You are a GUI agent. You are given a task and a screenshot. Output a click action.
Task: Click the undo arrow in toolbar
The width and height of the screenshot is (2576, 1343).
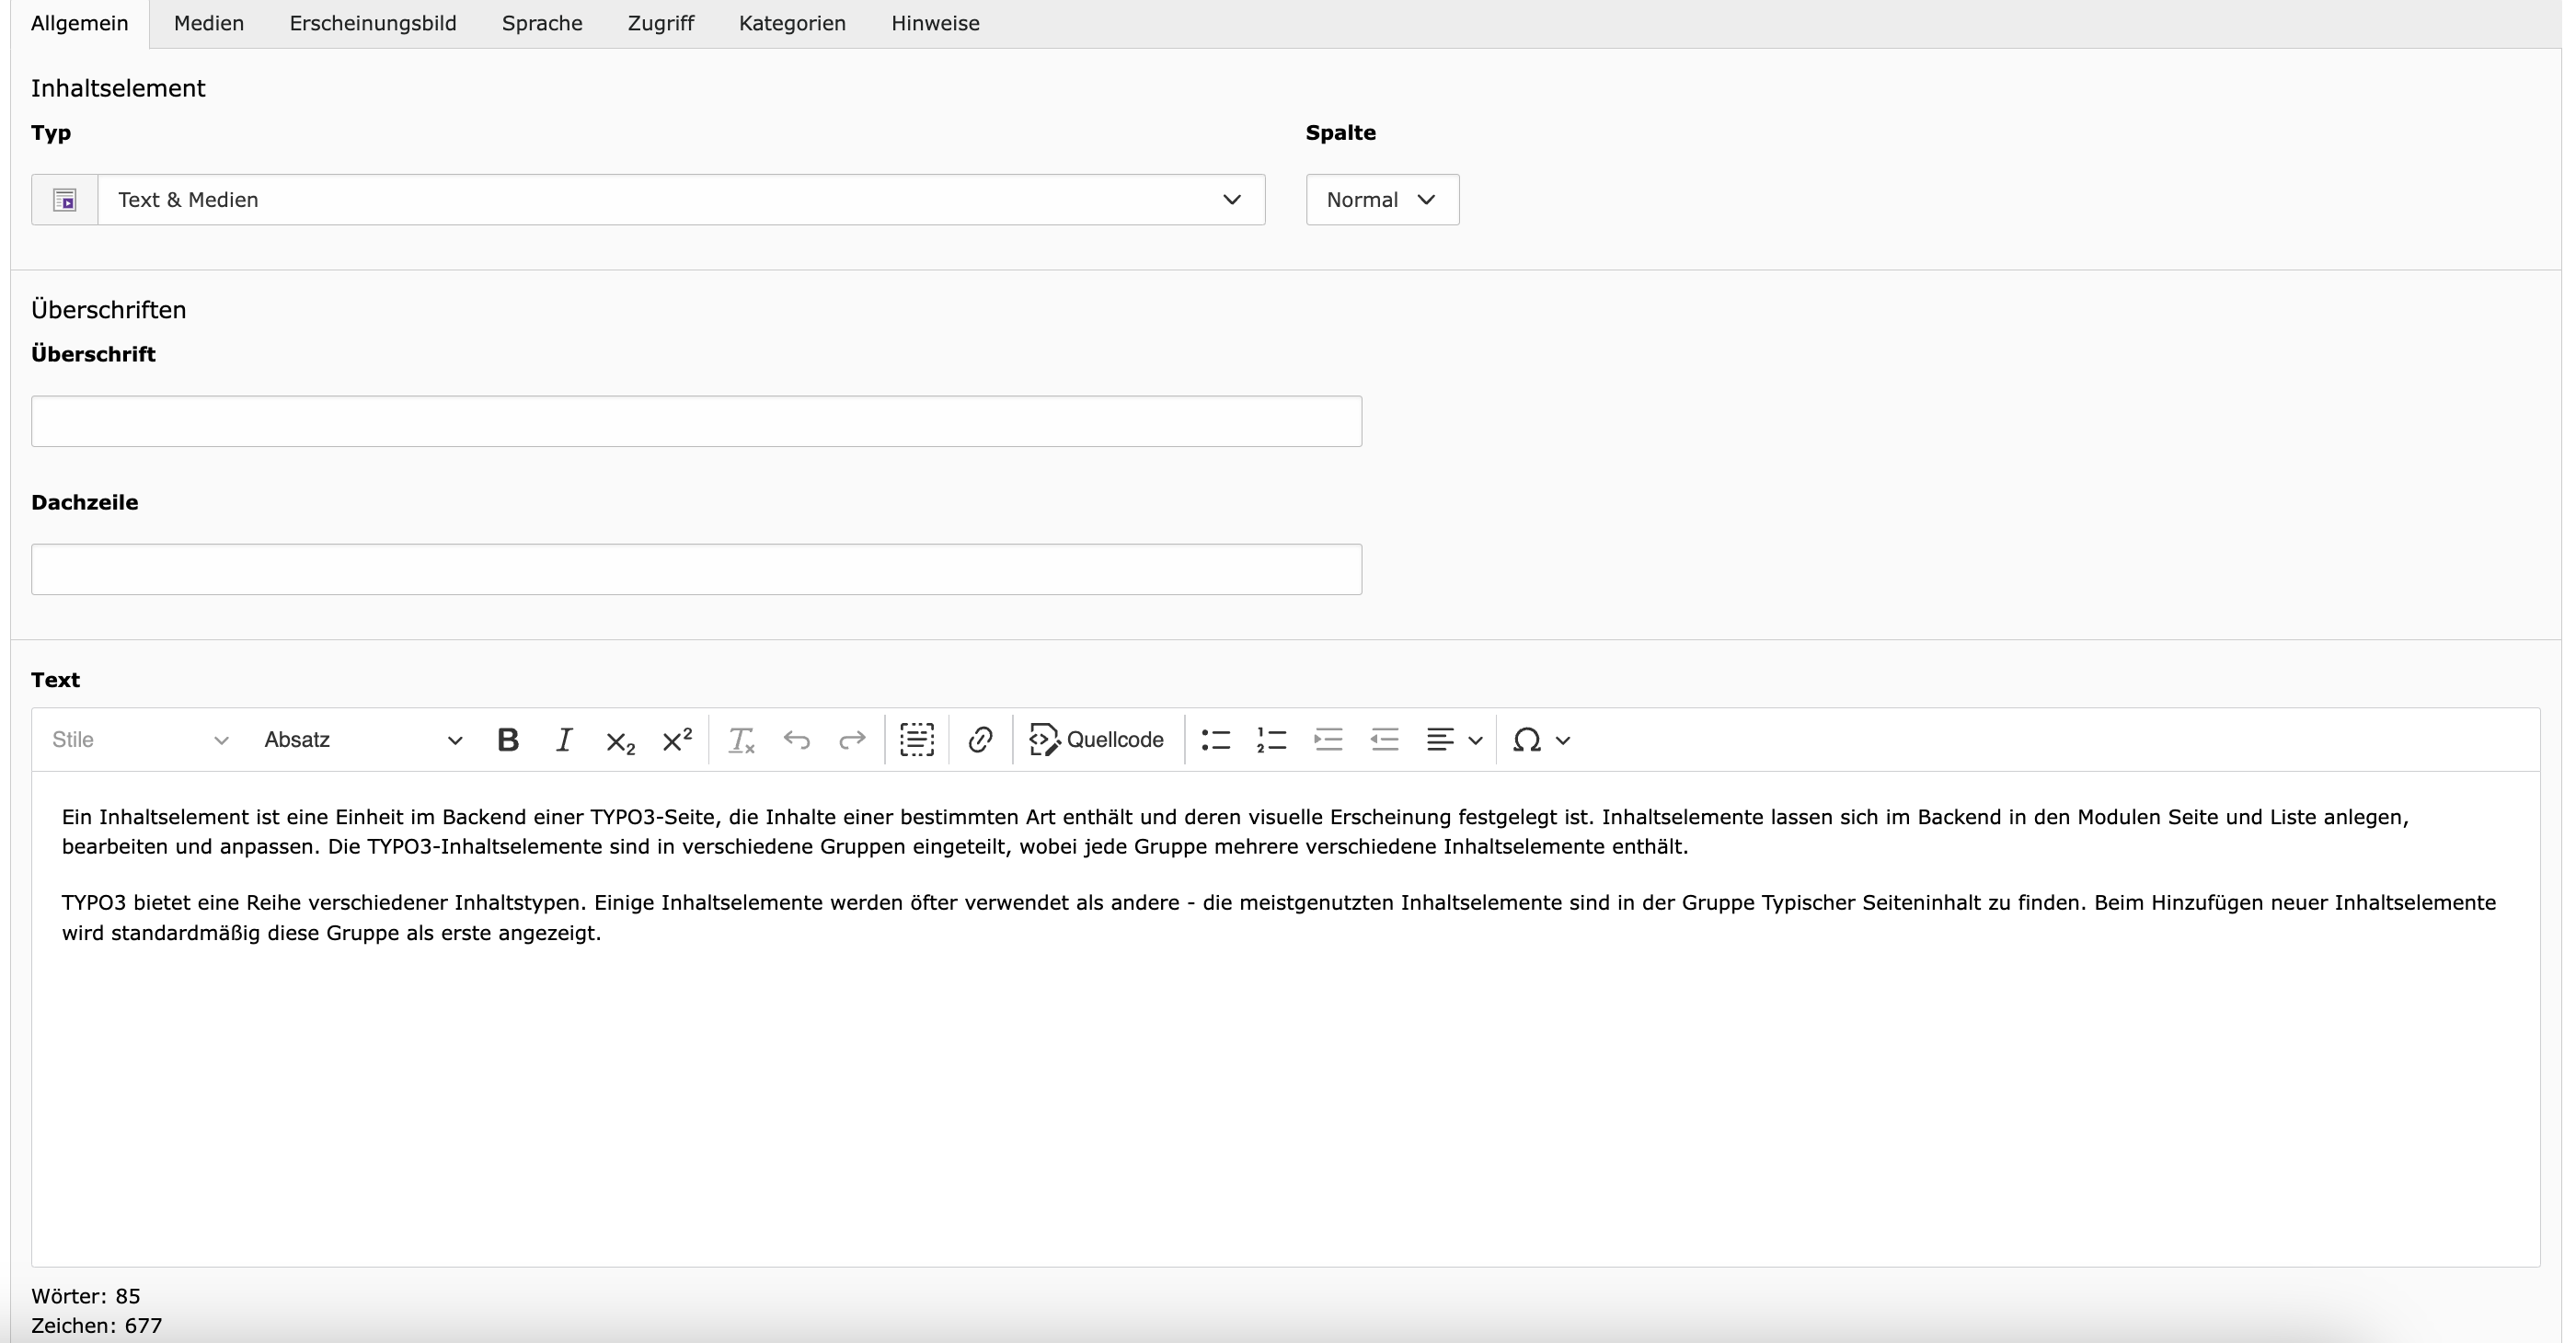click(x=797, y=740)
